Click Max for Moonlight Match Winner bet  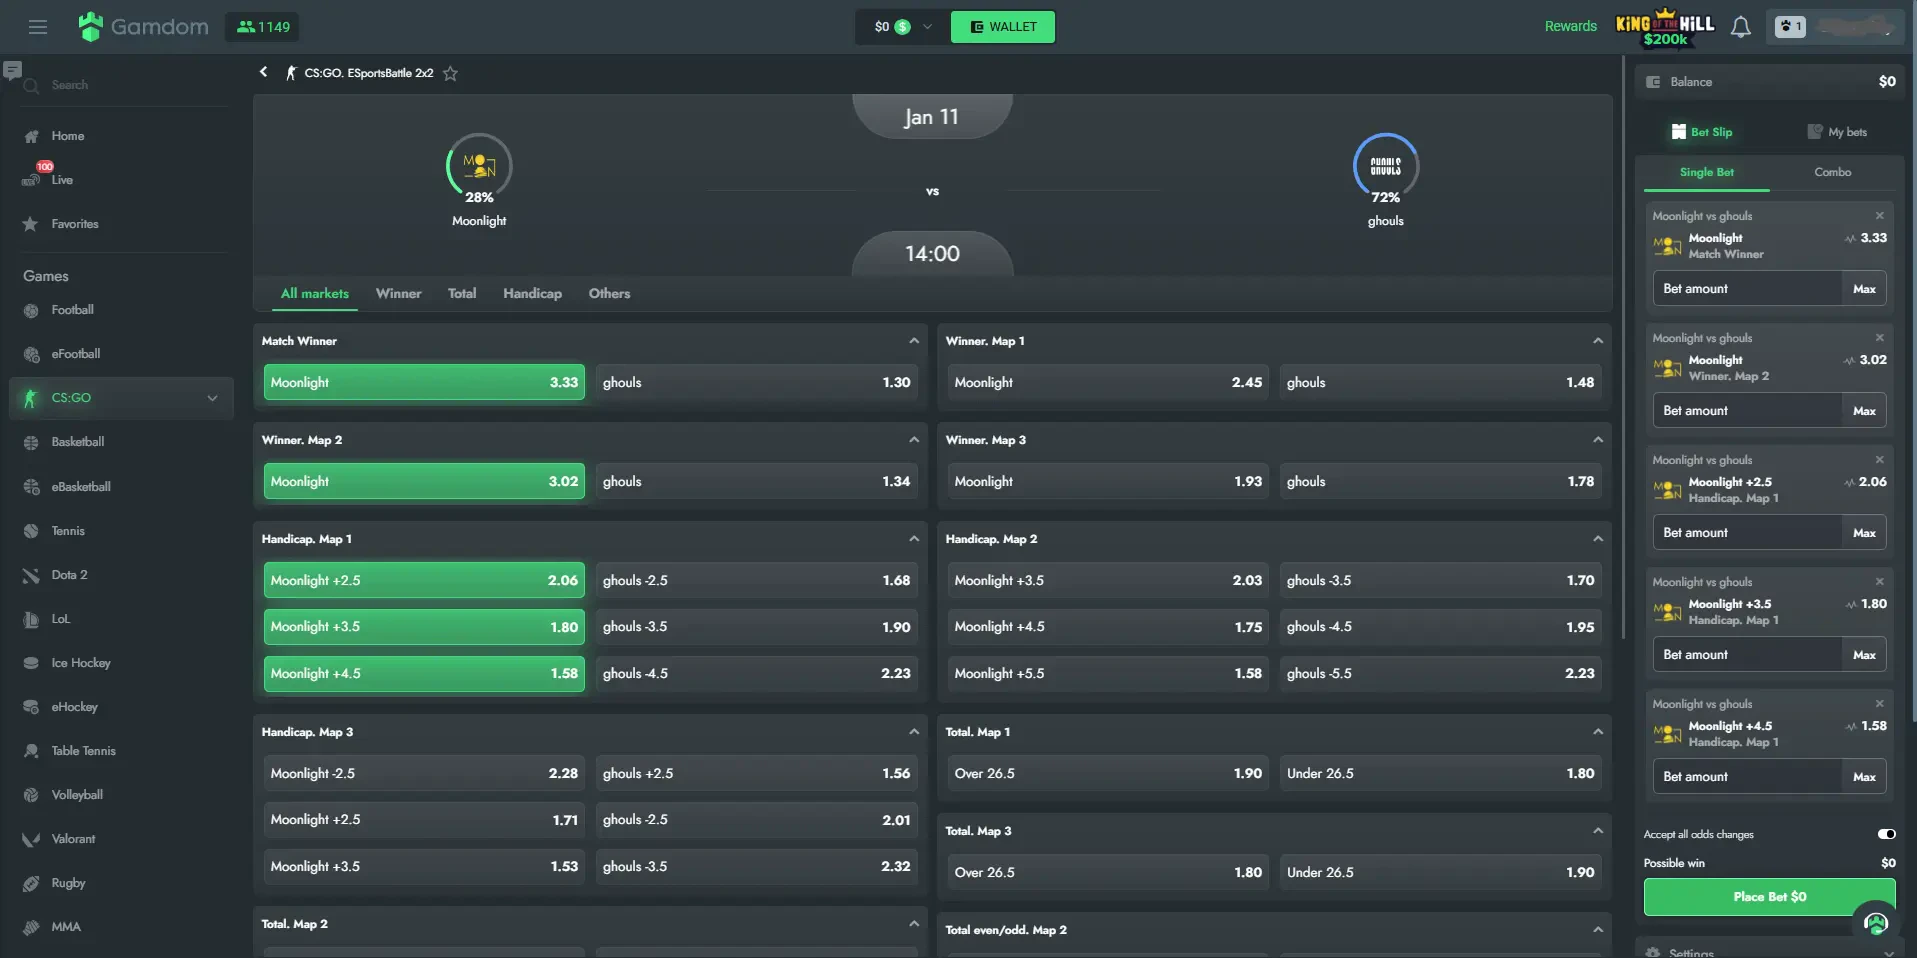(1864, 289)
